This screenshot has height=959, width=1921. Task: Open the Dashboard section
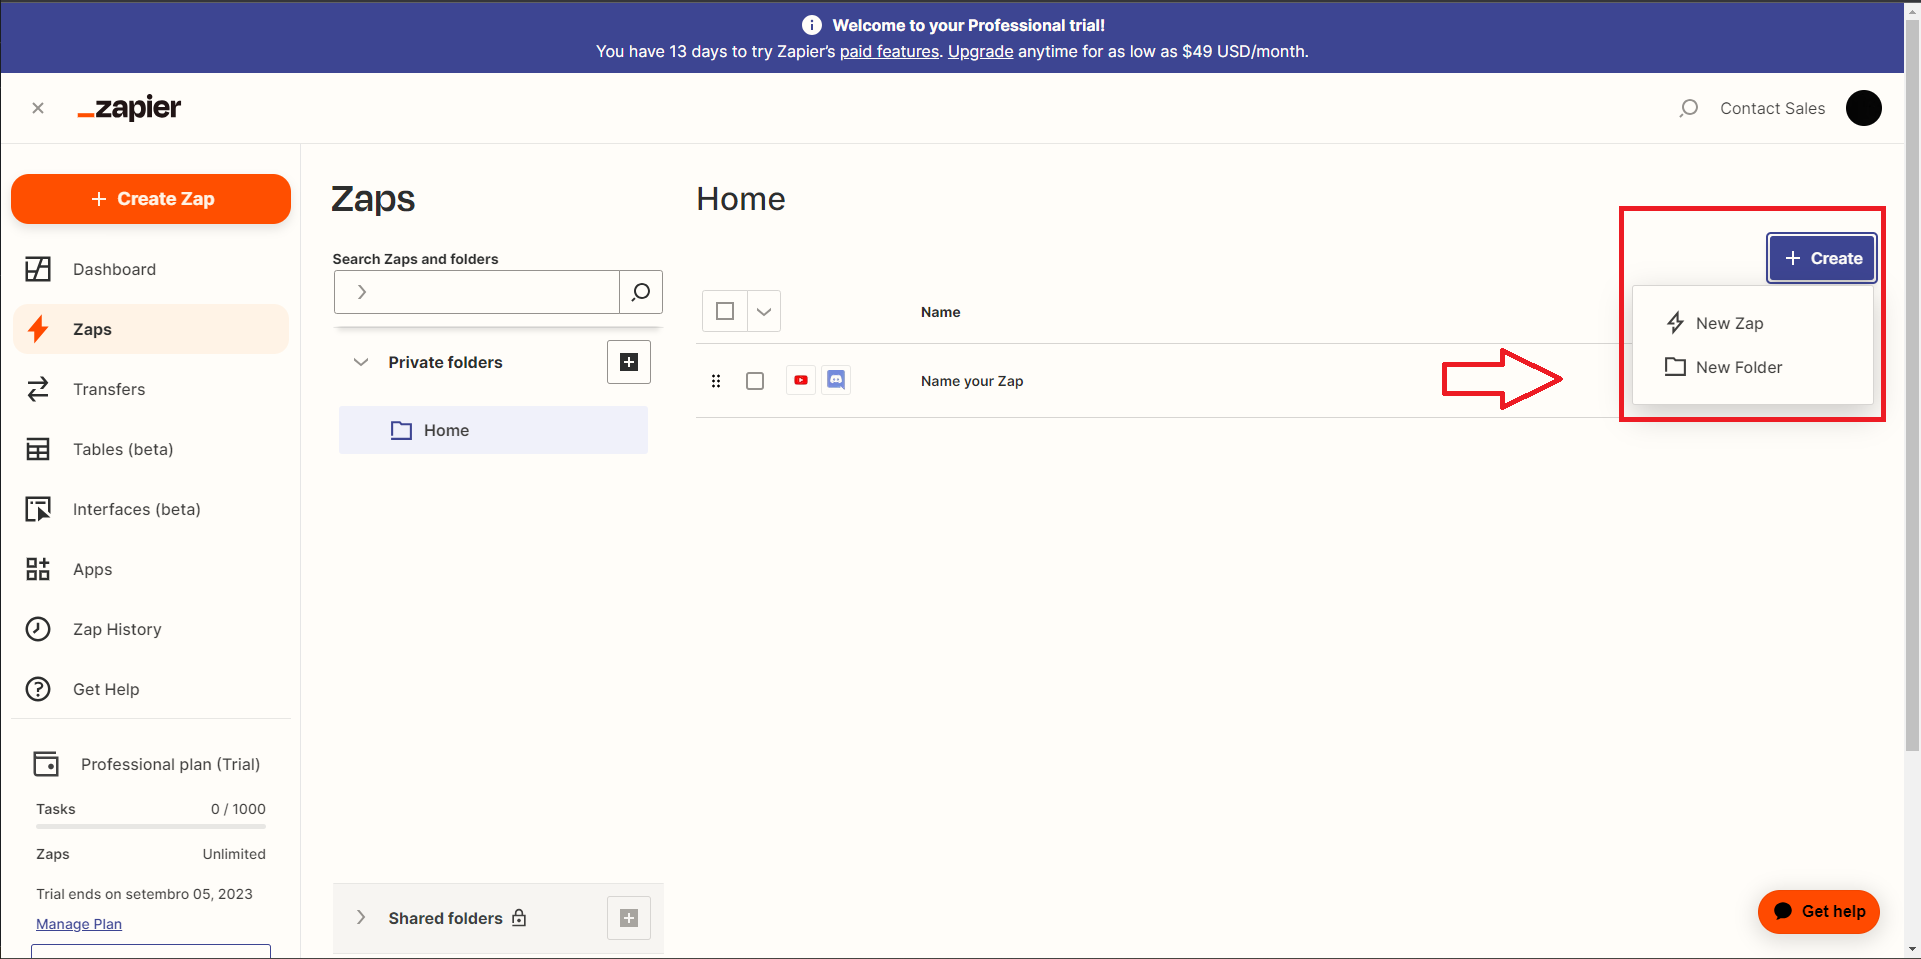coord(114,269)
